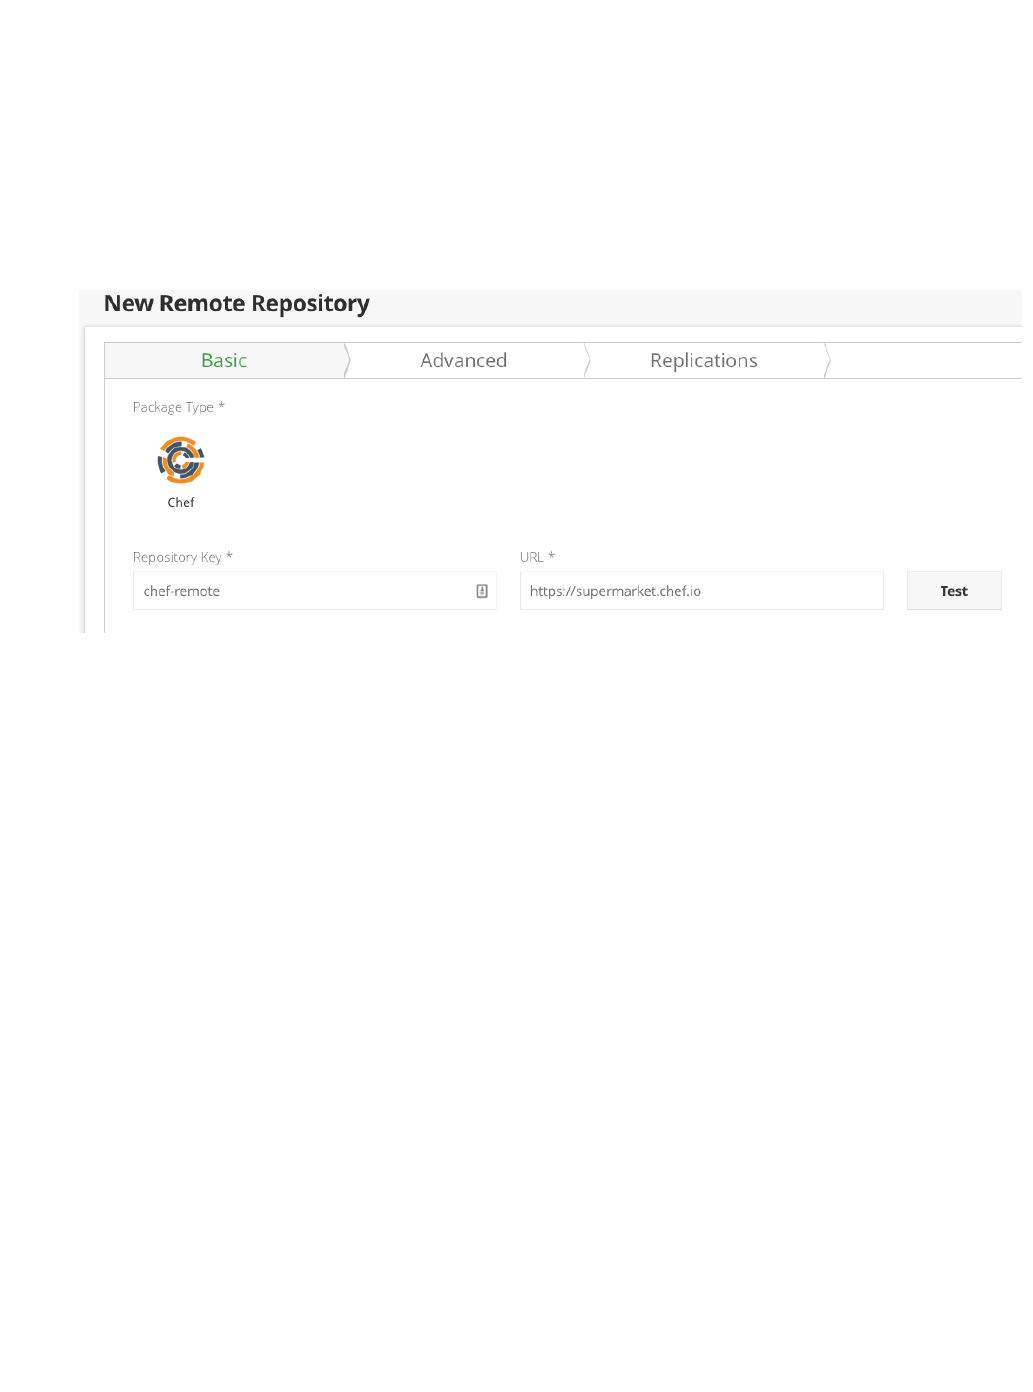Focus the URL input field
The height and width of the screenshot is (1392, 1033).
(702, 591)
